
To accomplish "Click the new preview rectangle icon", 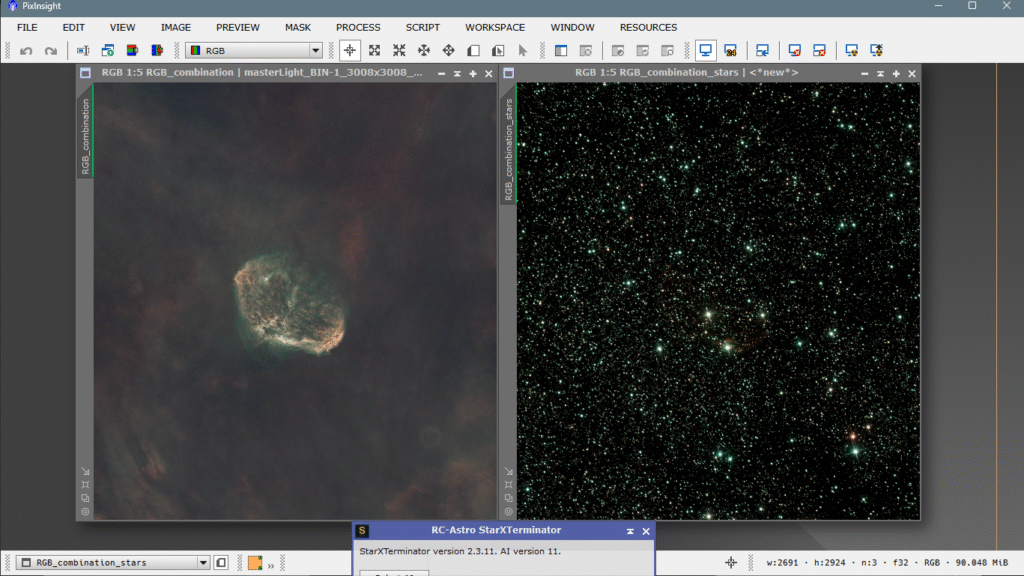I will (x=473, y=50).
